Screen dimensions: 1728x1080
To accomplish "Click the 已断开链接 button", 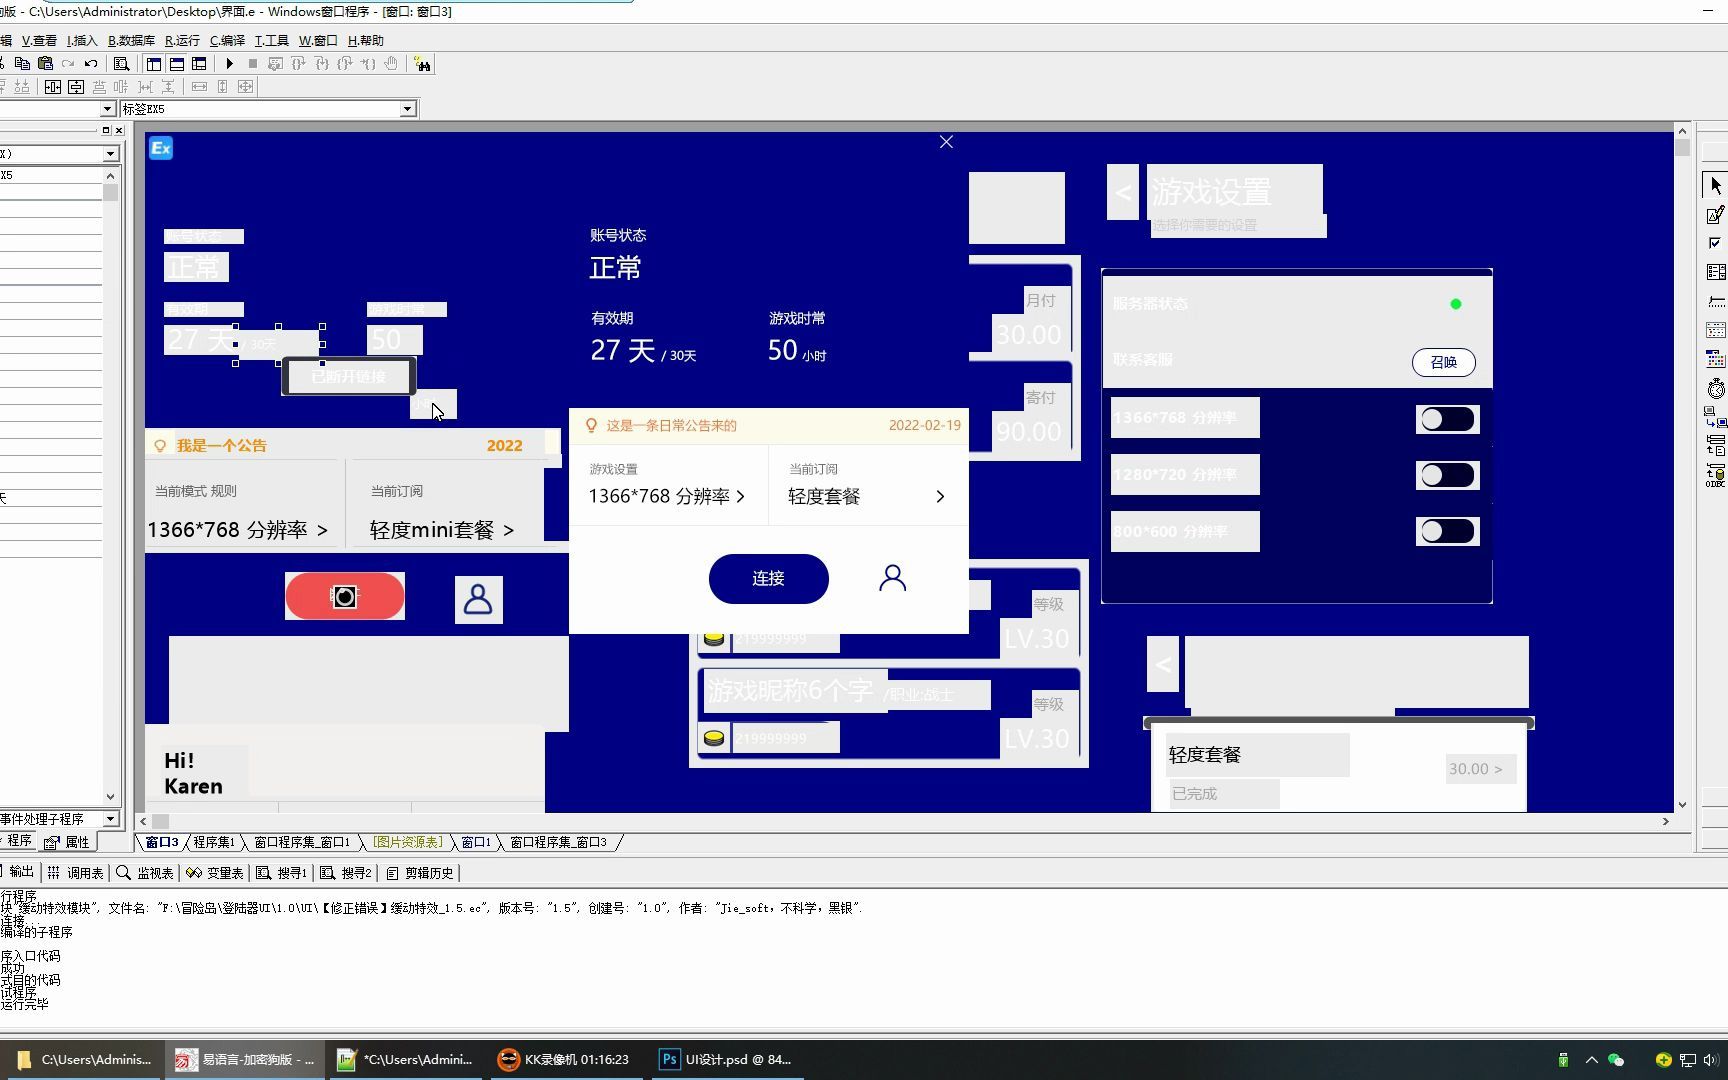I will [348, 376].
